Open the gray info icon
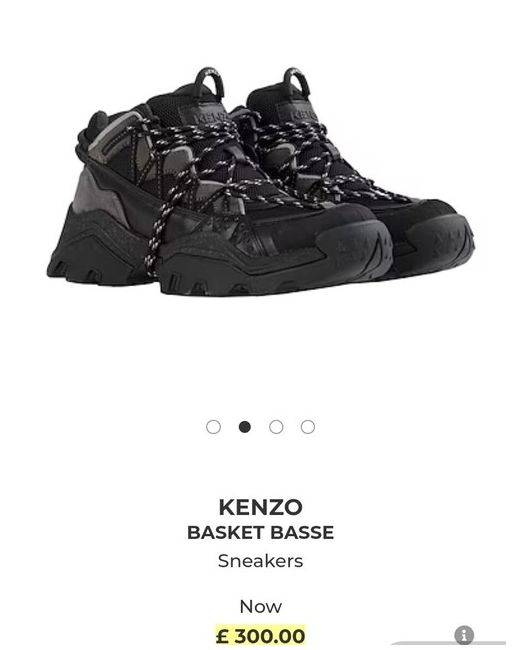Image resolution: width=520 pixels, height=650 pixels. 464,635
